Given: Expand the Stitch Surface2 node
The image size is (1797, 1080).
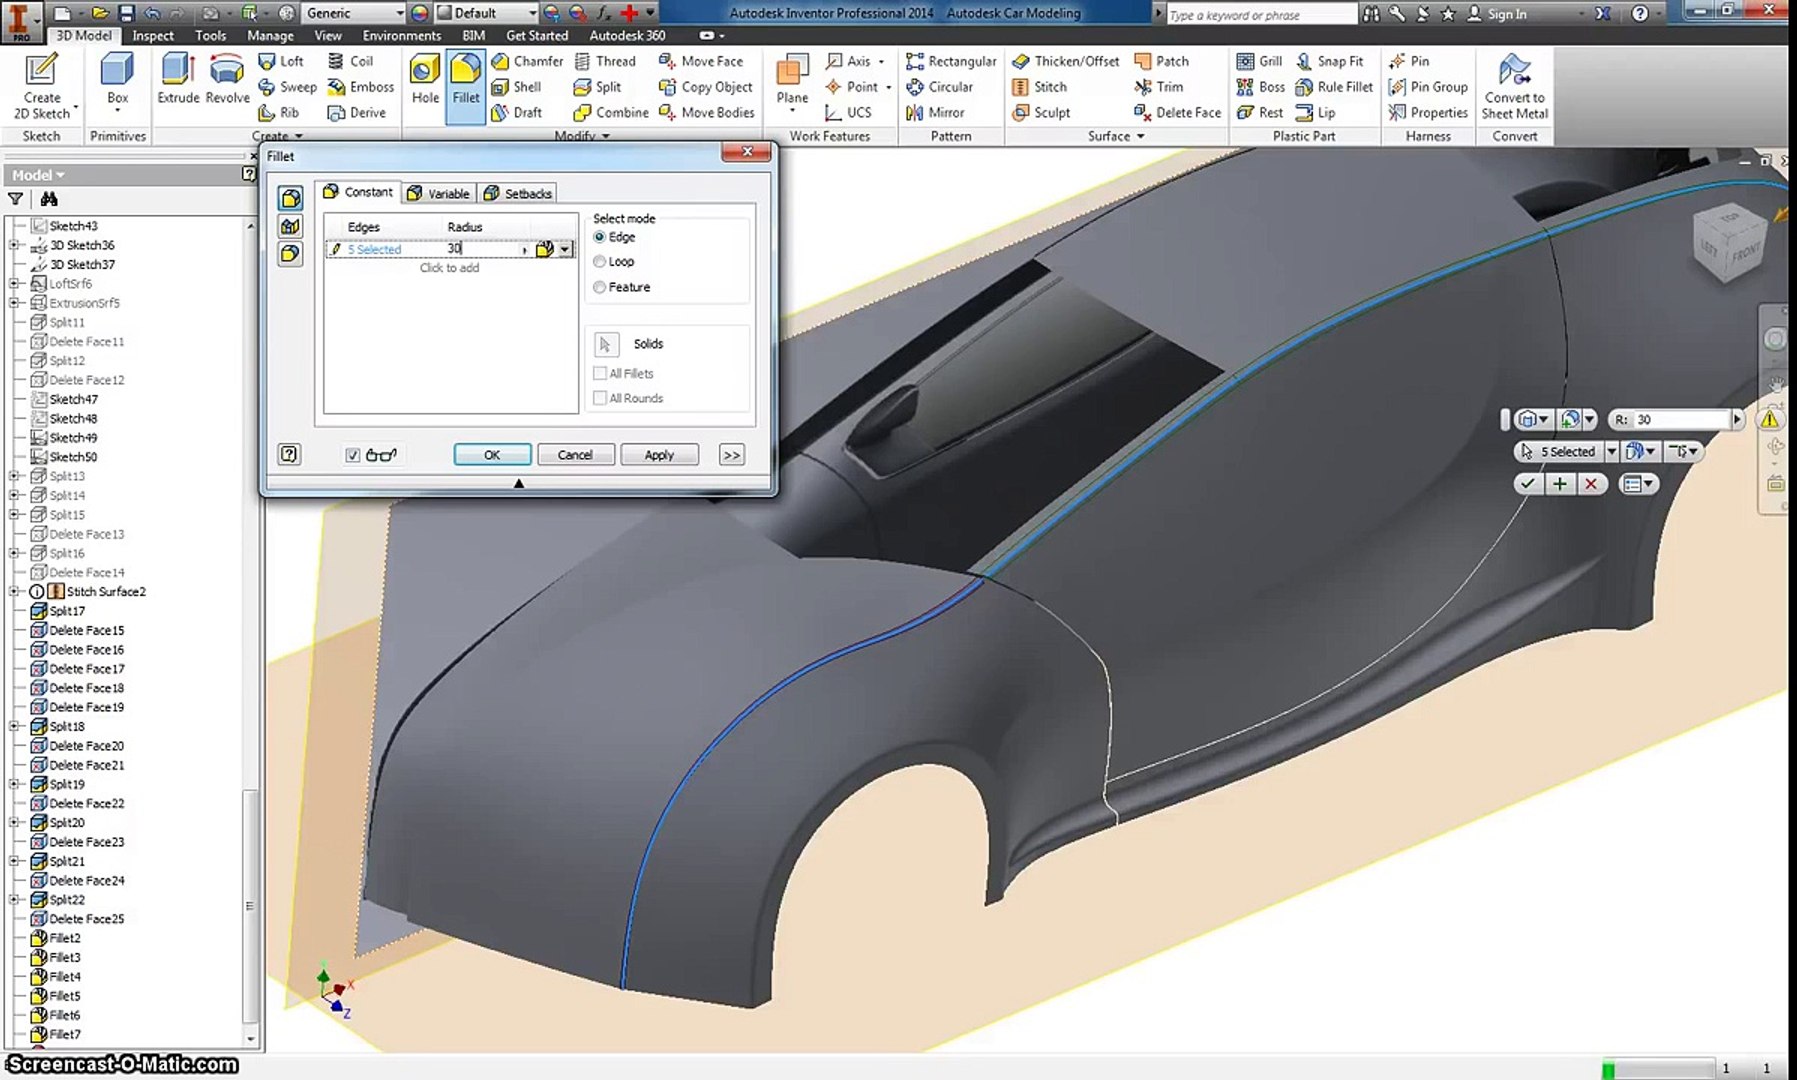Looking at the screenshot, I should 15,592.
